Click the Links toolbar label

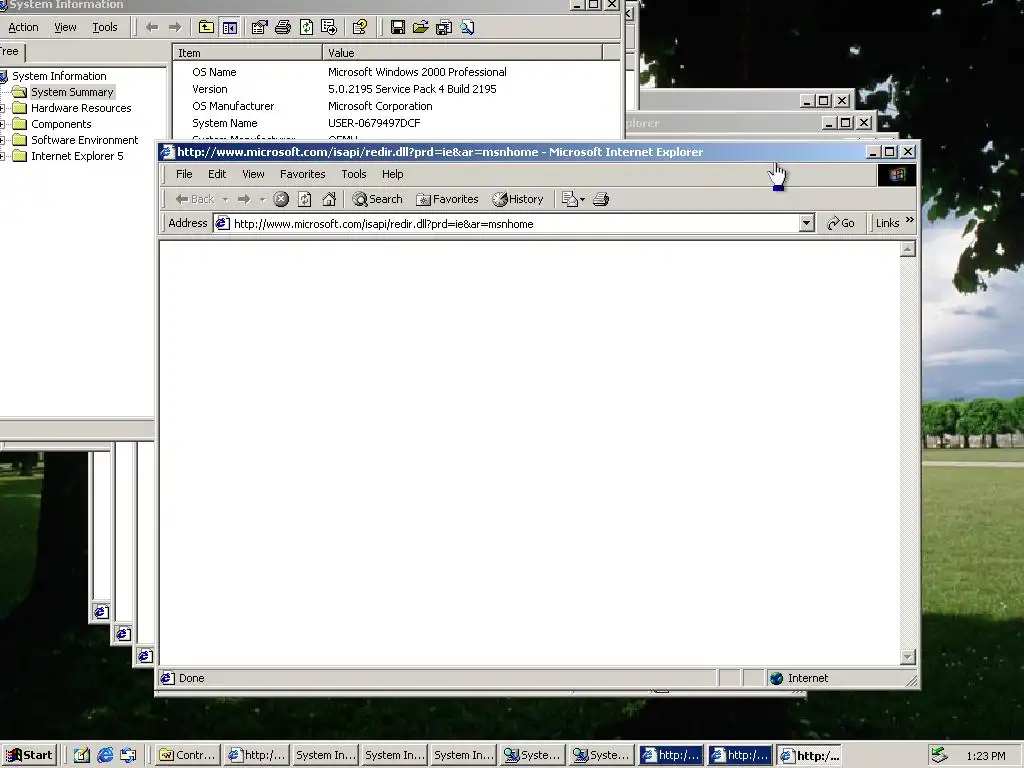pyautogui.click(x=888, y=223)
